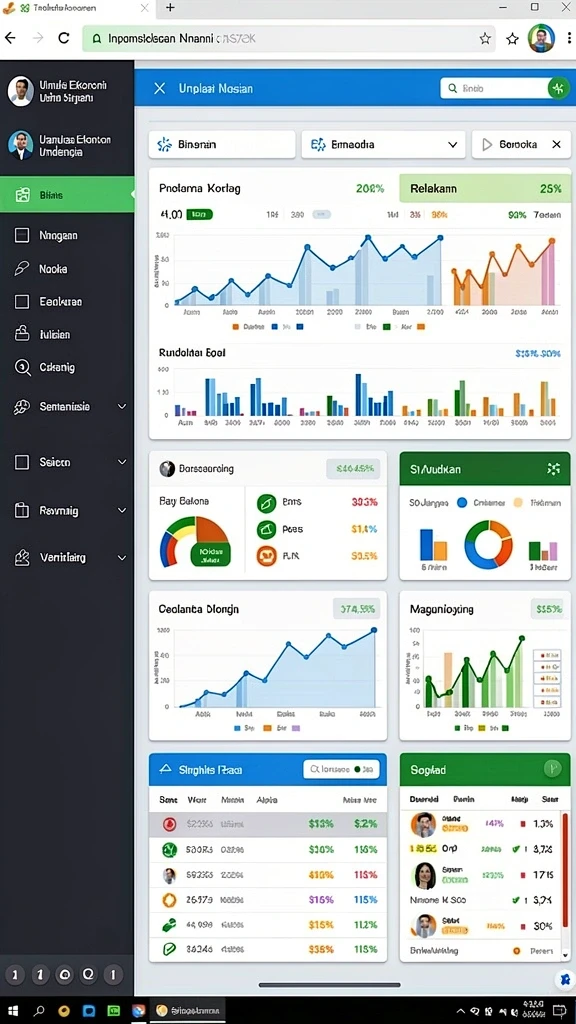Click the green round icon beside the search box
Screen dimensions: 576x1024
[x=558, y=88]
